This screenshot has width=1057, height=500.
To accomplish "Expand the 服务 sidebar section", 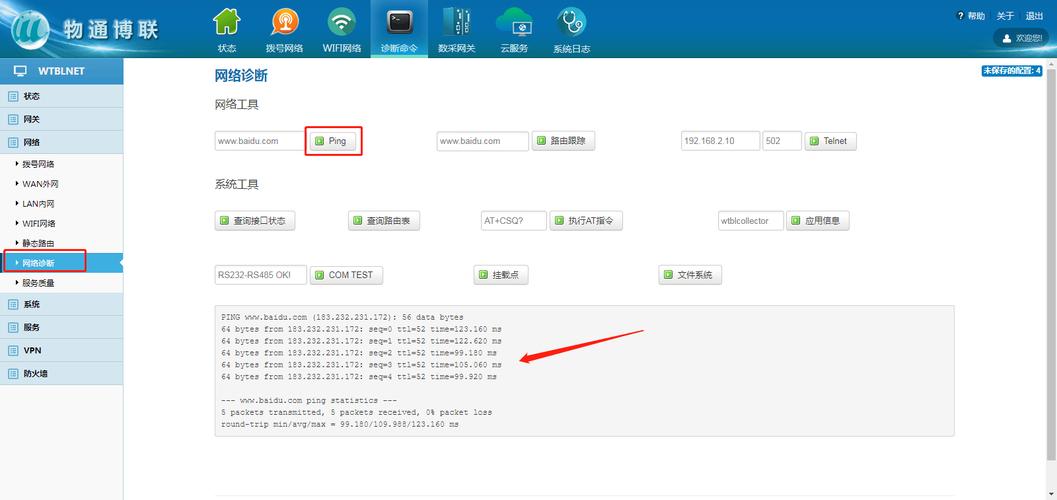I will (61, 327).
